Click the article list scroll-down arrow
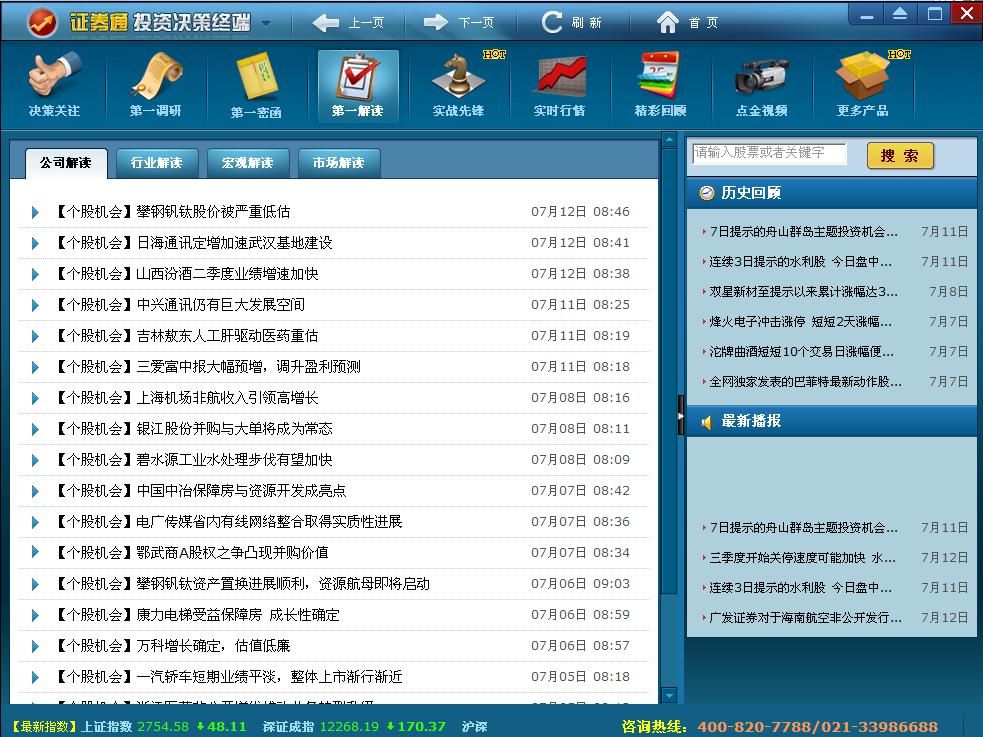Screen dimensions: 983x737 (x=669, y=695)
